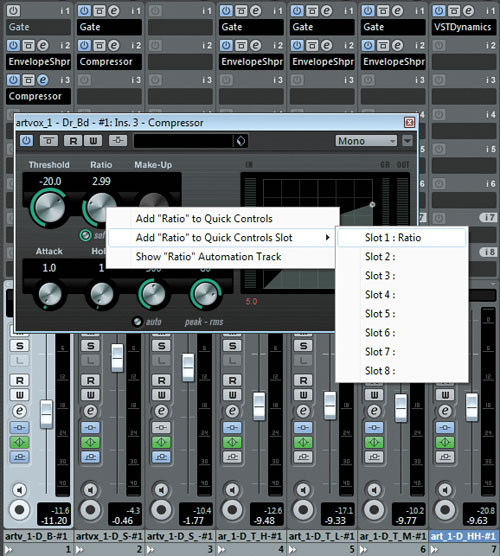This screenshot has width=500, height=556.
Task: Click the R read button on channel 1 strip
Action: (x=20, y=380)
